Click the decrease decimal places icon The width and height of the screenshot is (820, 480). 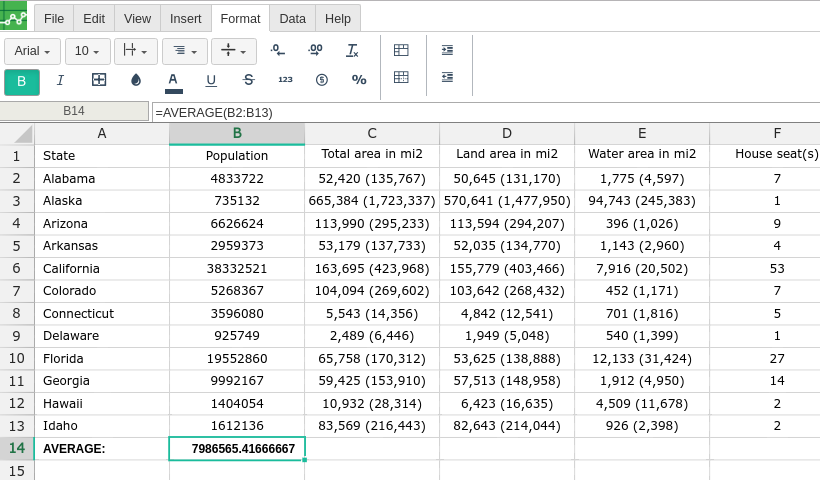[278, 51]
